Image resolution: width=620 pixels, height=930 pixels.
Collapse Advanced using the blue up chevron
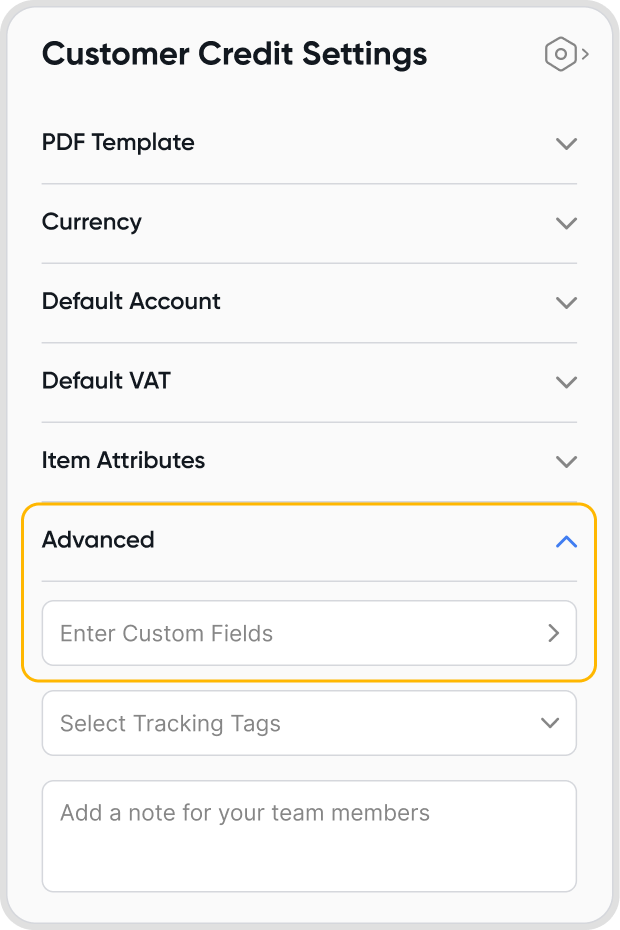[566, 541]
